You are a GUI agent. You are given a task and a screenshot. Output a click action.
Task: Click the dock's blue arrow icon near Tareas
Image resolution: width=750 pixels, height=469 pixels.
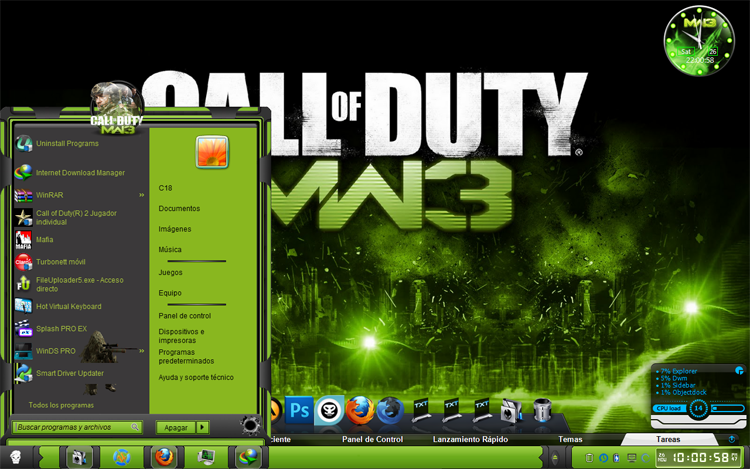732,439
